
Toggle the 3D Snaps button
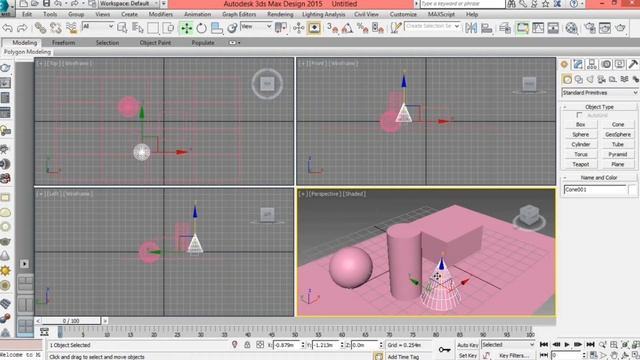332,28
